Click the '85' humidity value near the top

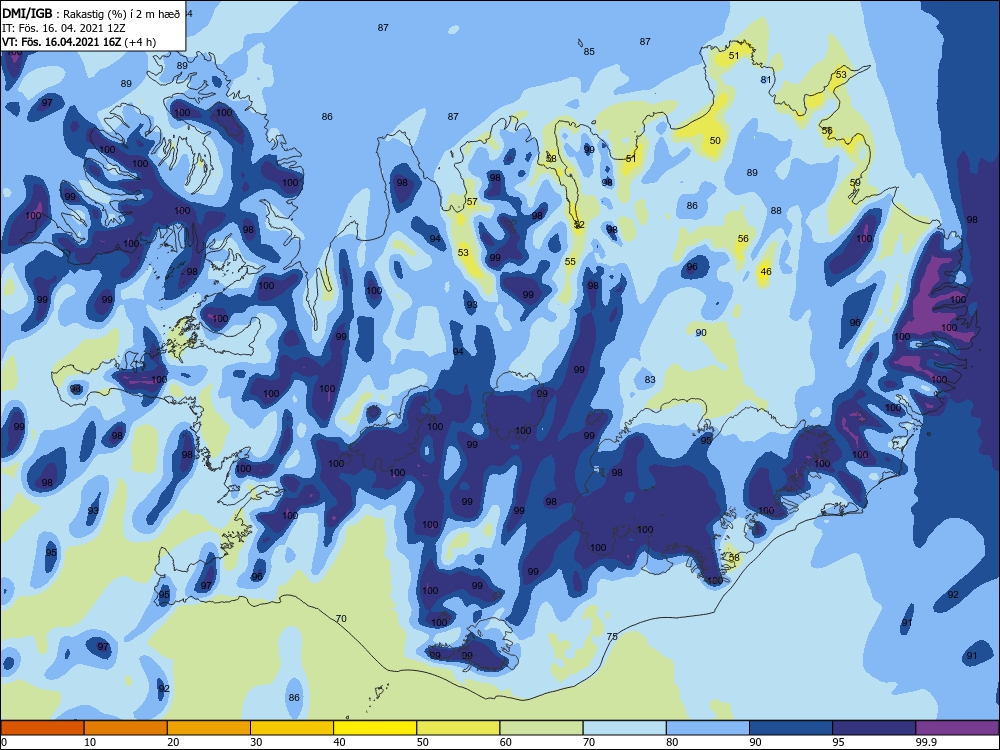point(589,52)
